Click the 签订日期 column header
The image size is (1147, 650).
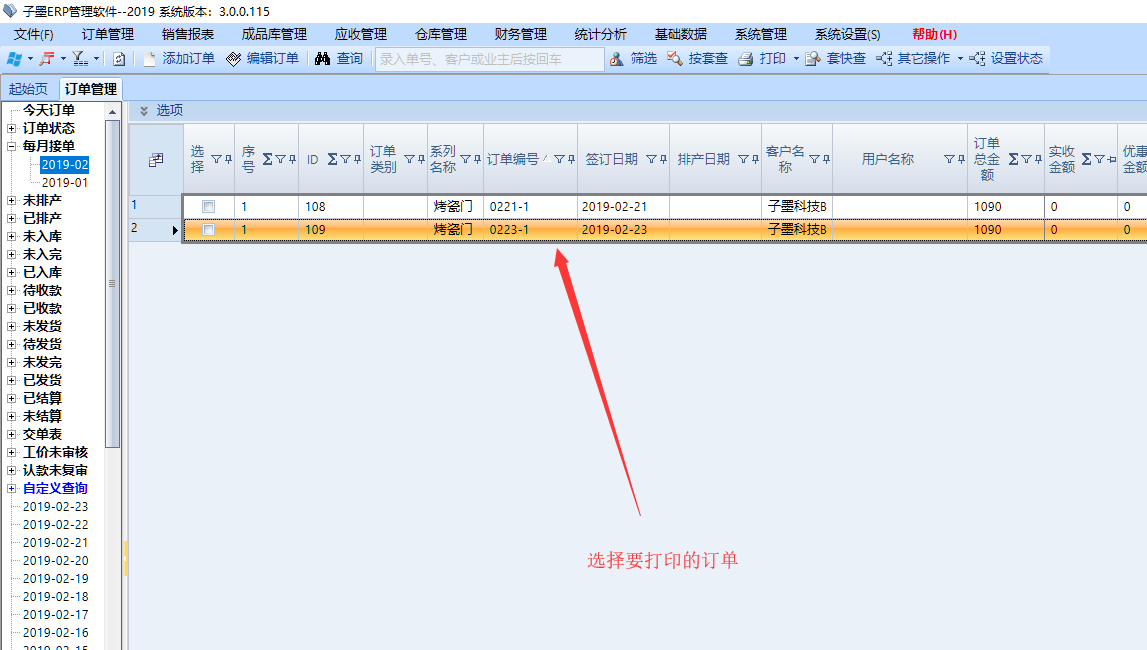[x=611, y=159]
